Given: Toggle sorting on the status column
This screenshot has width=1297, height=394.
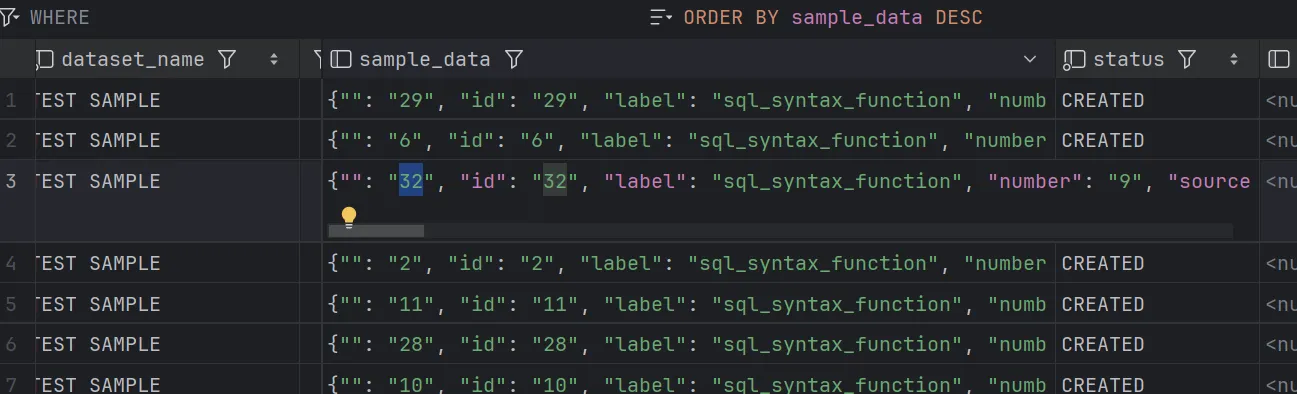Looking at the screenshot, I should (1234, 60).
